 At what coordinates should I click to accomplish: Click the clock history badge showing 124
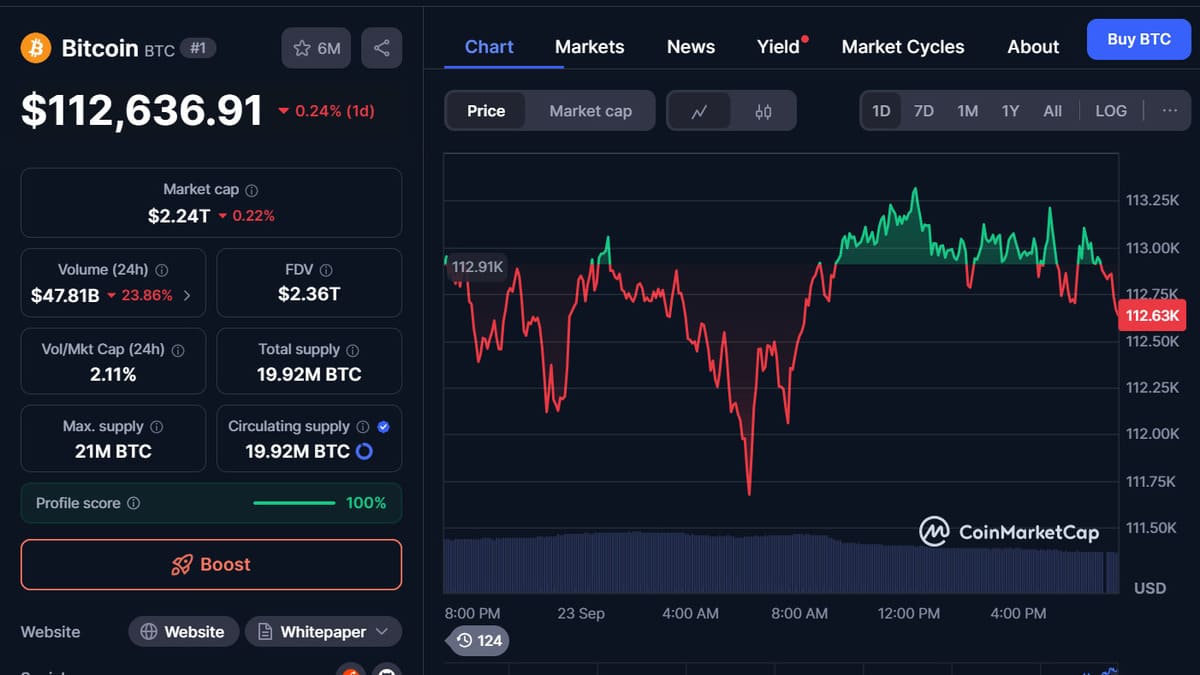(478, 640)
